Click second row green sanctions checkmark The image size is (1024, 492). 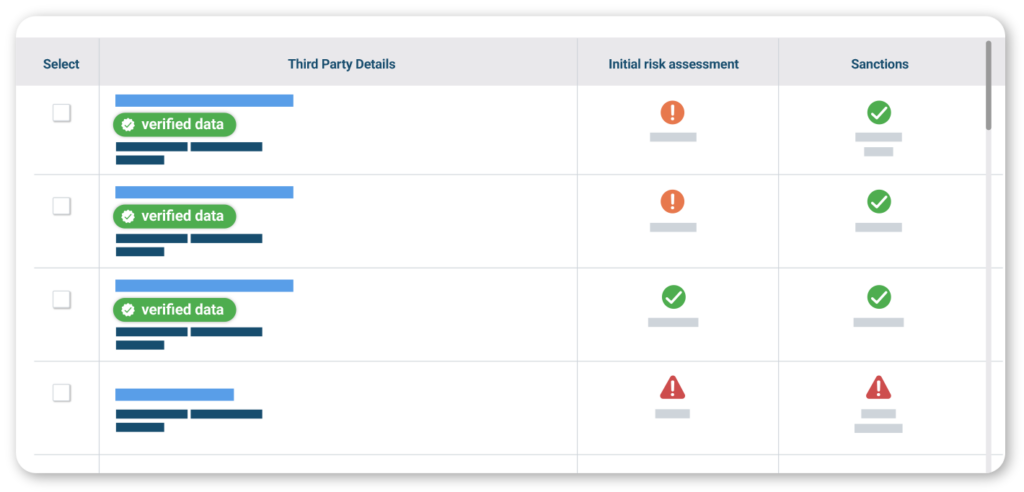tap(879, 202)
